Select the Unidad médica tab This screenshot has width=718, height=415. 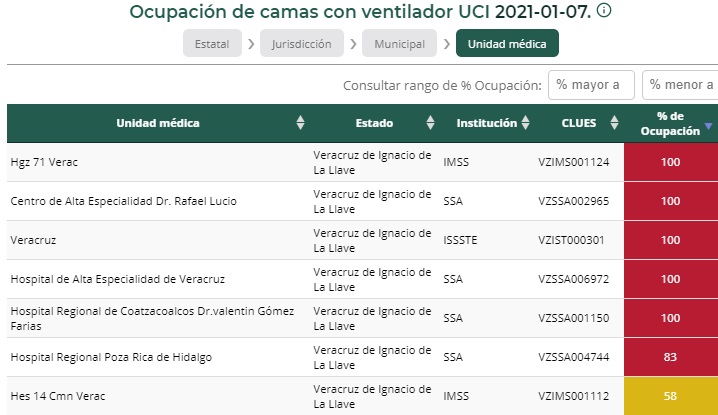pyautogui.click(x=507, y=44)
